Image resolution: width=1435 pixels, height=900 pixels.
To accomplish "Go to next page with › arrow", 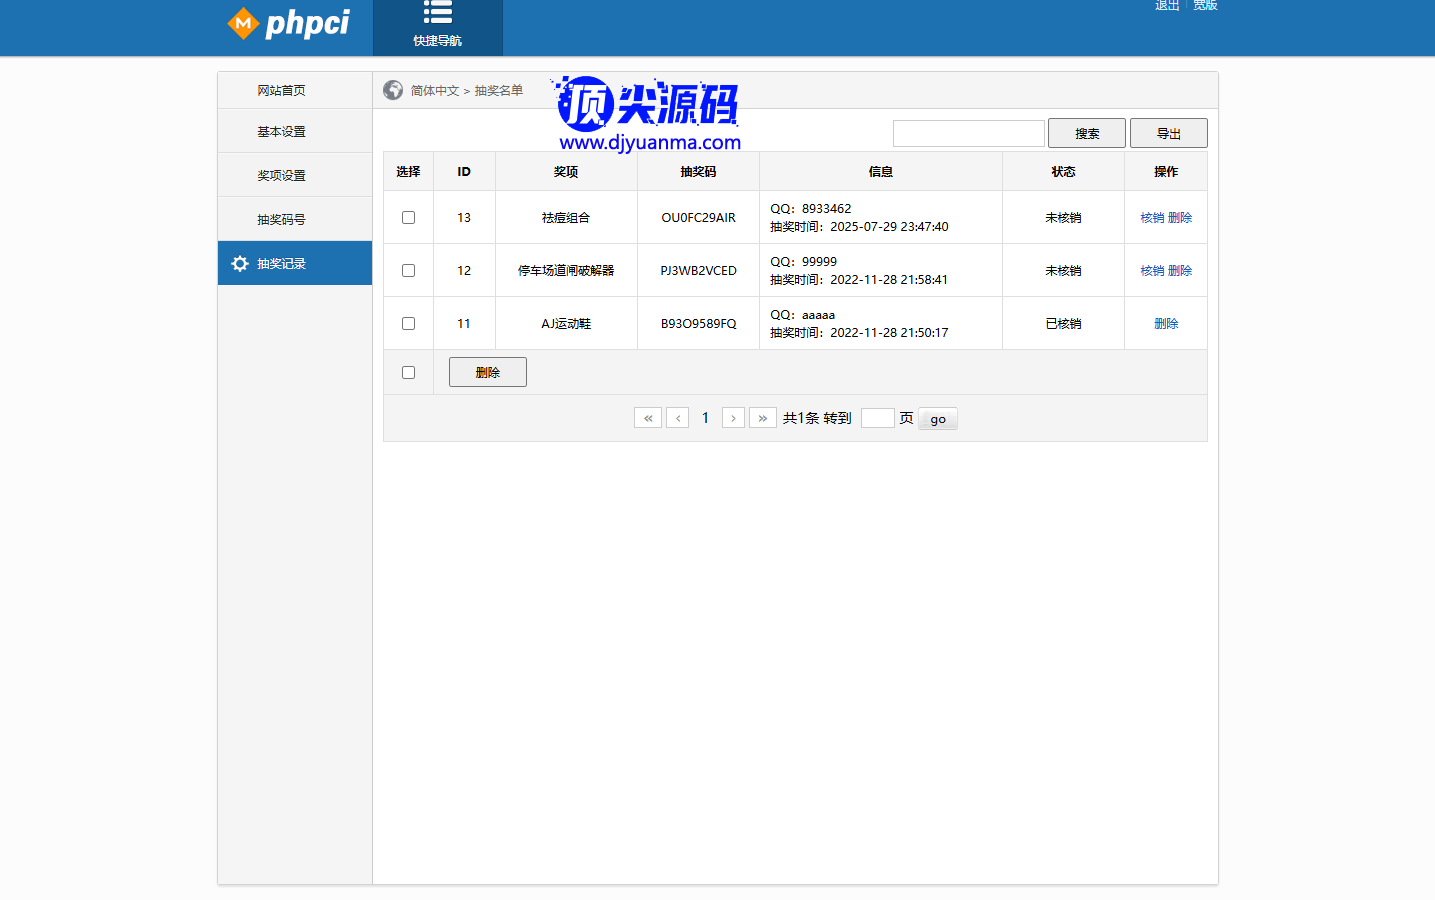I will coord(733,418).
